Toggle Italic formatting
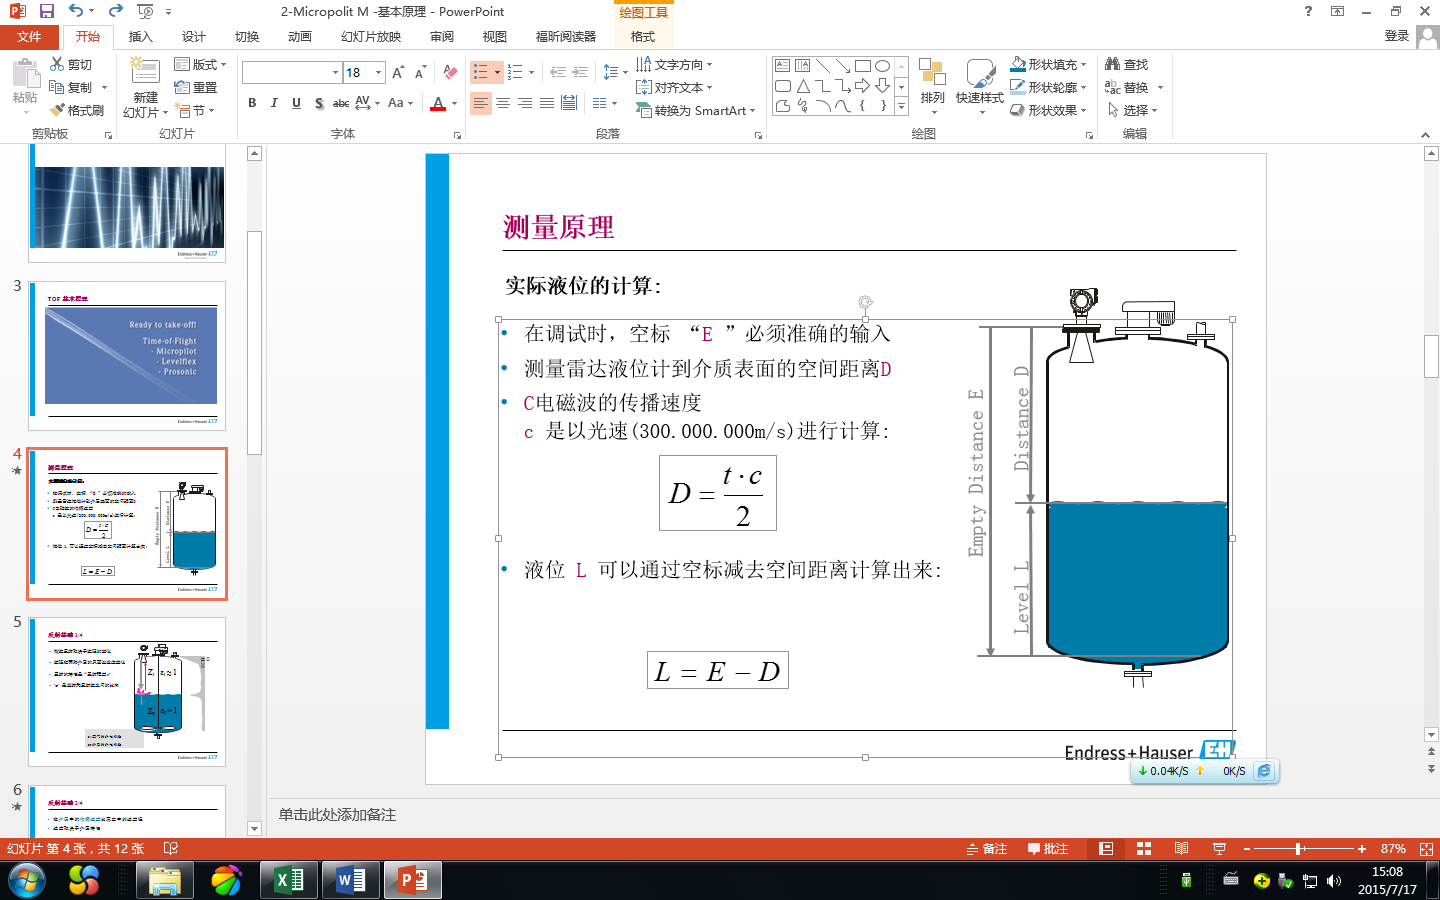Screen dimensions: 1440x900 (x=274, y=103)
